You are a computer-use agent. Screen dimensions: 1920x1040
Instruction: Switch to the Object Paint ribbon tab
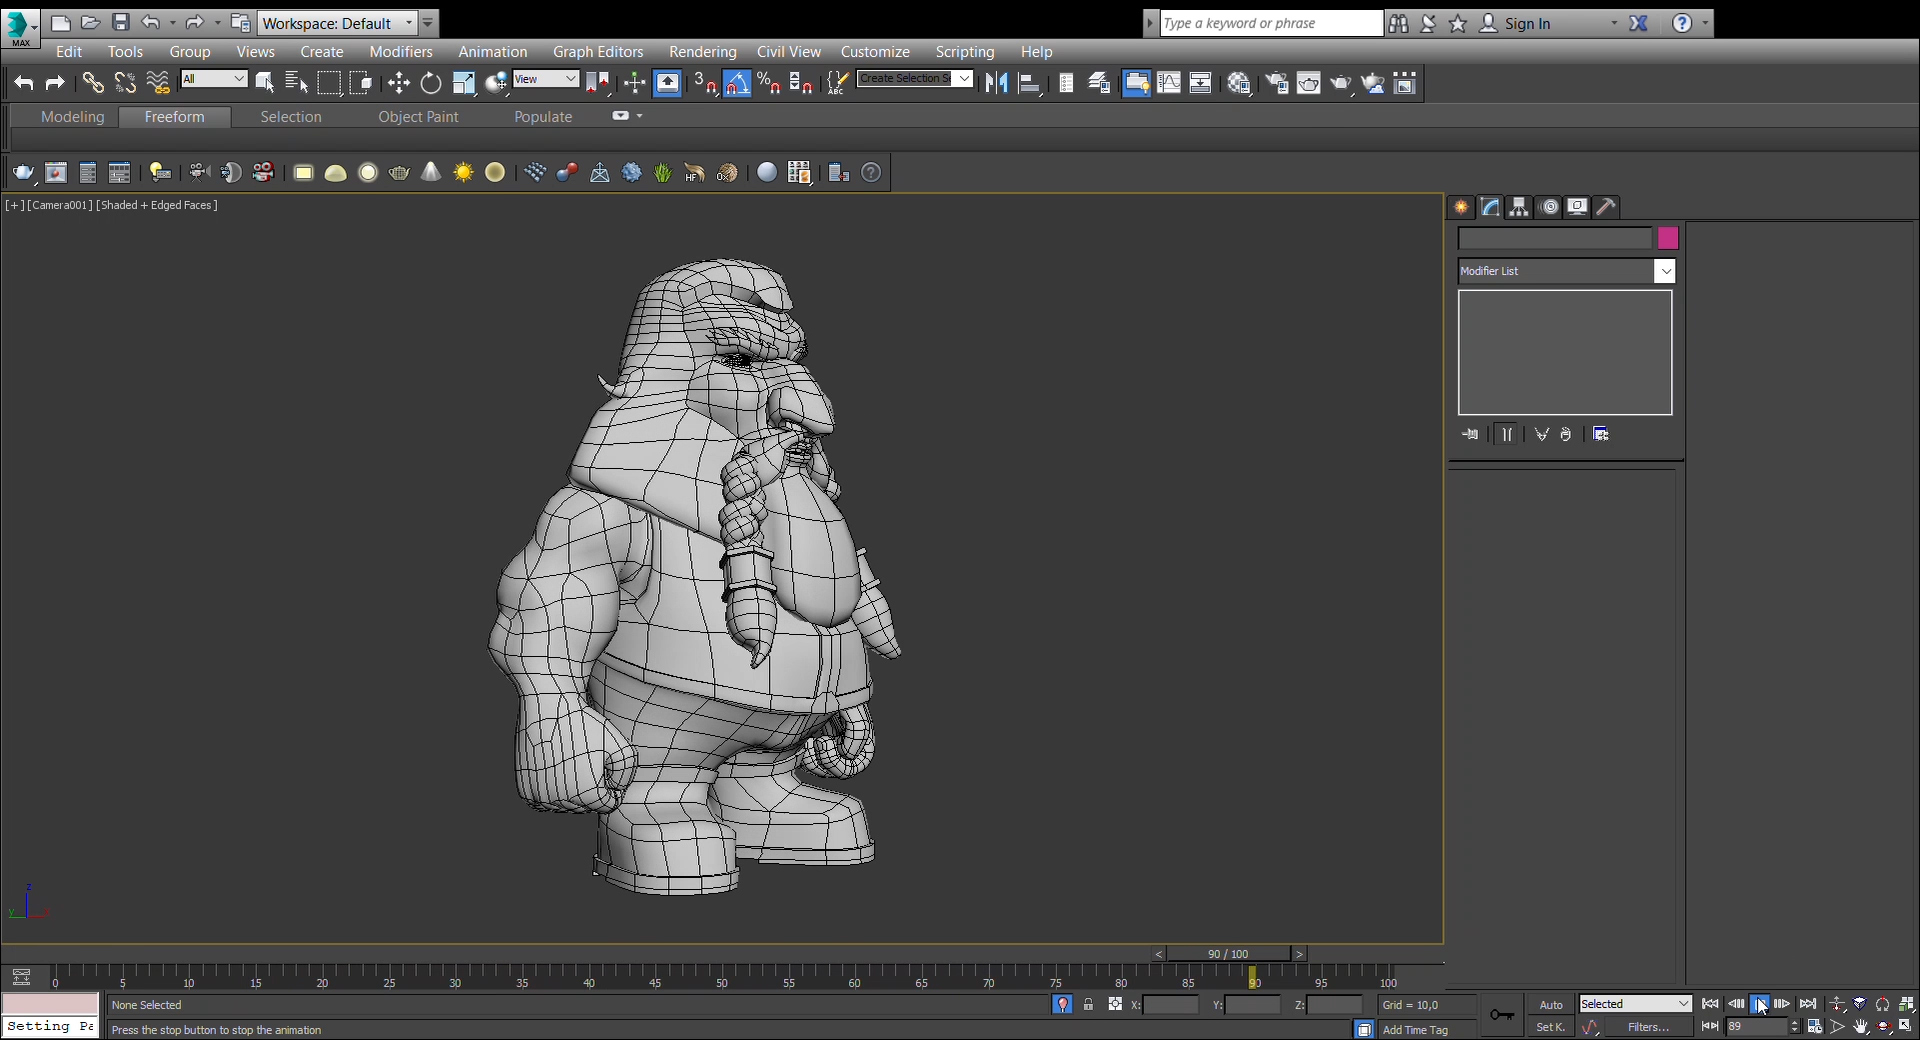click(418, 117)
